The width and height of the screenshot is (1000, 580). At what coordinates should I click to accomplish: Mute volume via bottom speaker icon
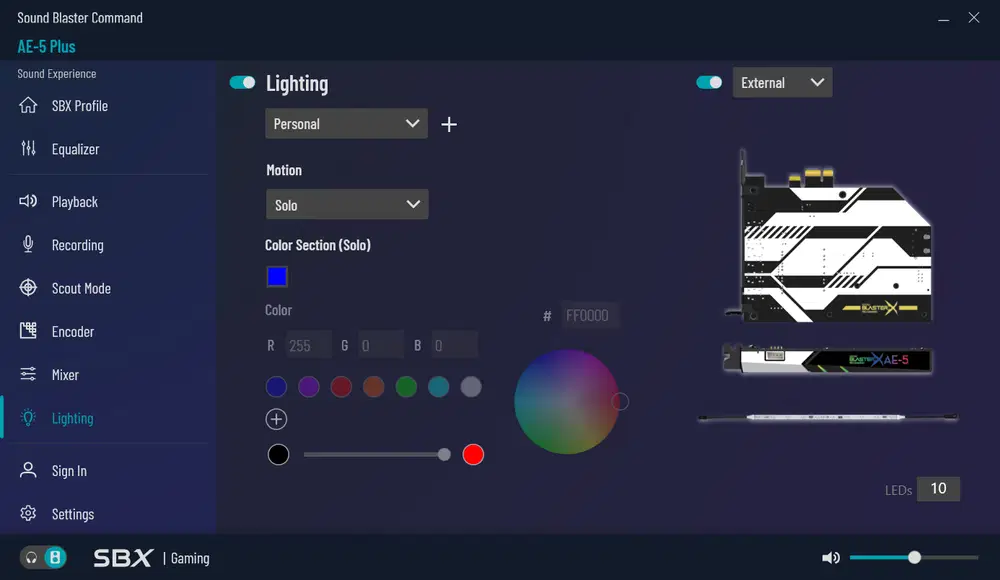(830, 558)
